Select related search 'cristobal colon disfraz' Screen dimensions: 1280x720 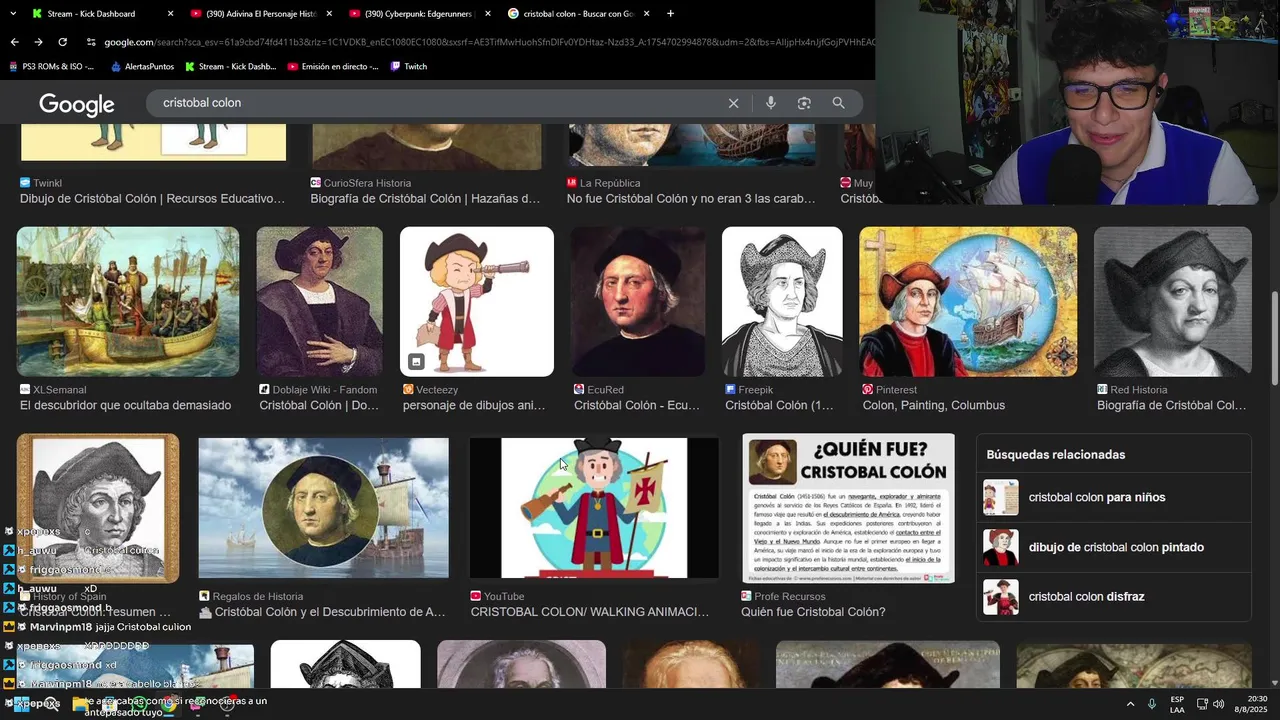[x=1113, y=597]
